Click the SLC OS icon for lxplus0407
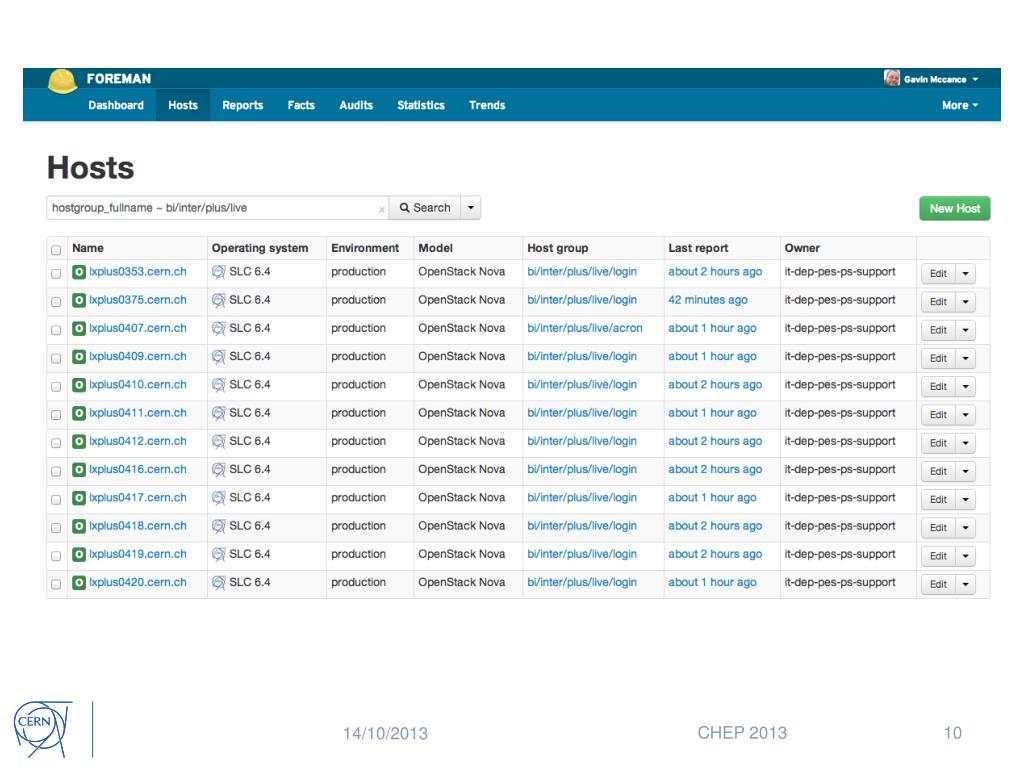This screenshot has width=1024, height=768. pyautogui.click(x=219, y=328)
